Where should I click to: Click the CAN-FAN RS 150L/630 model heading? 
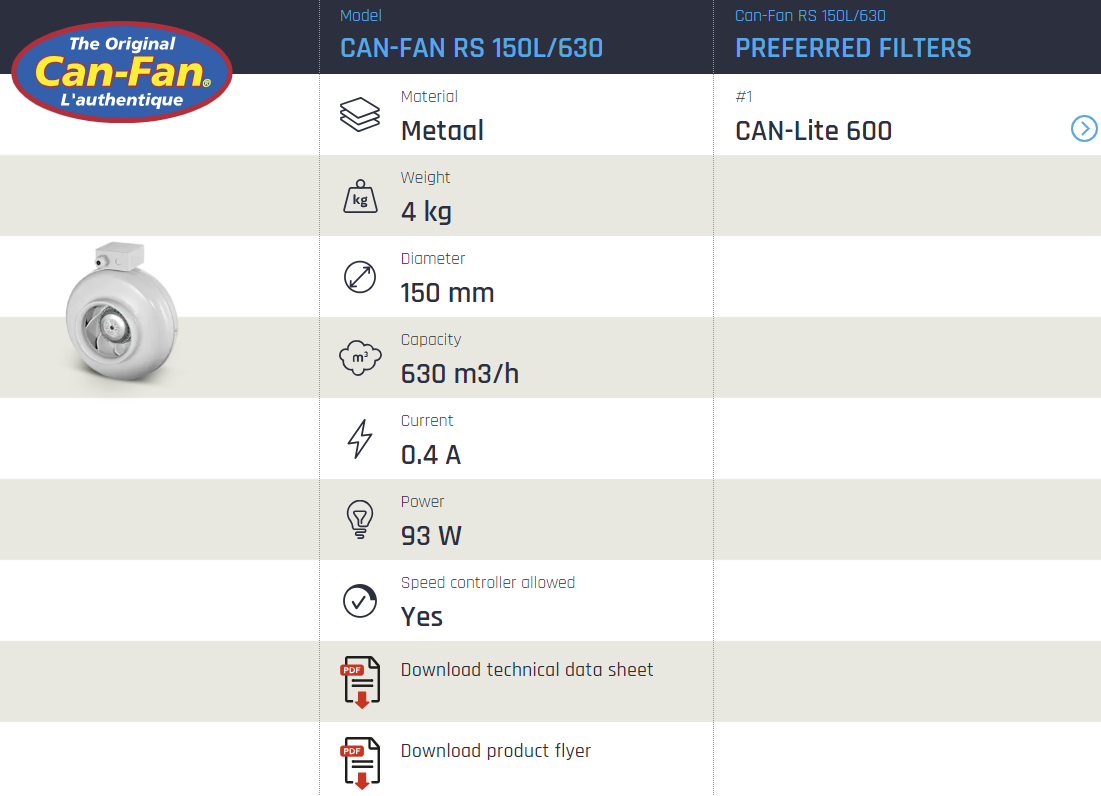click(471, 48)
